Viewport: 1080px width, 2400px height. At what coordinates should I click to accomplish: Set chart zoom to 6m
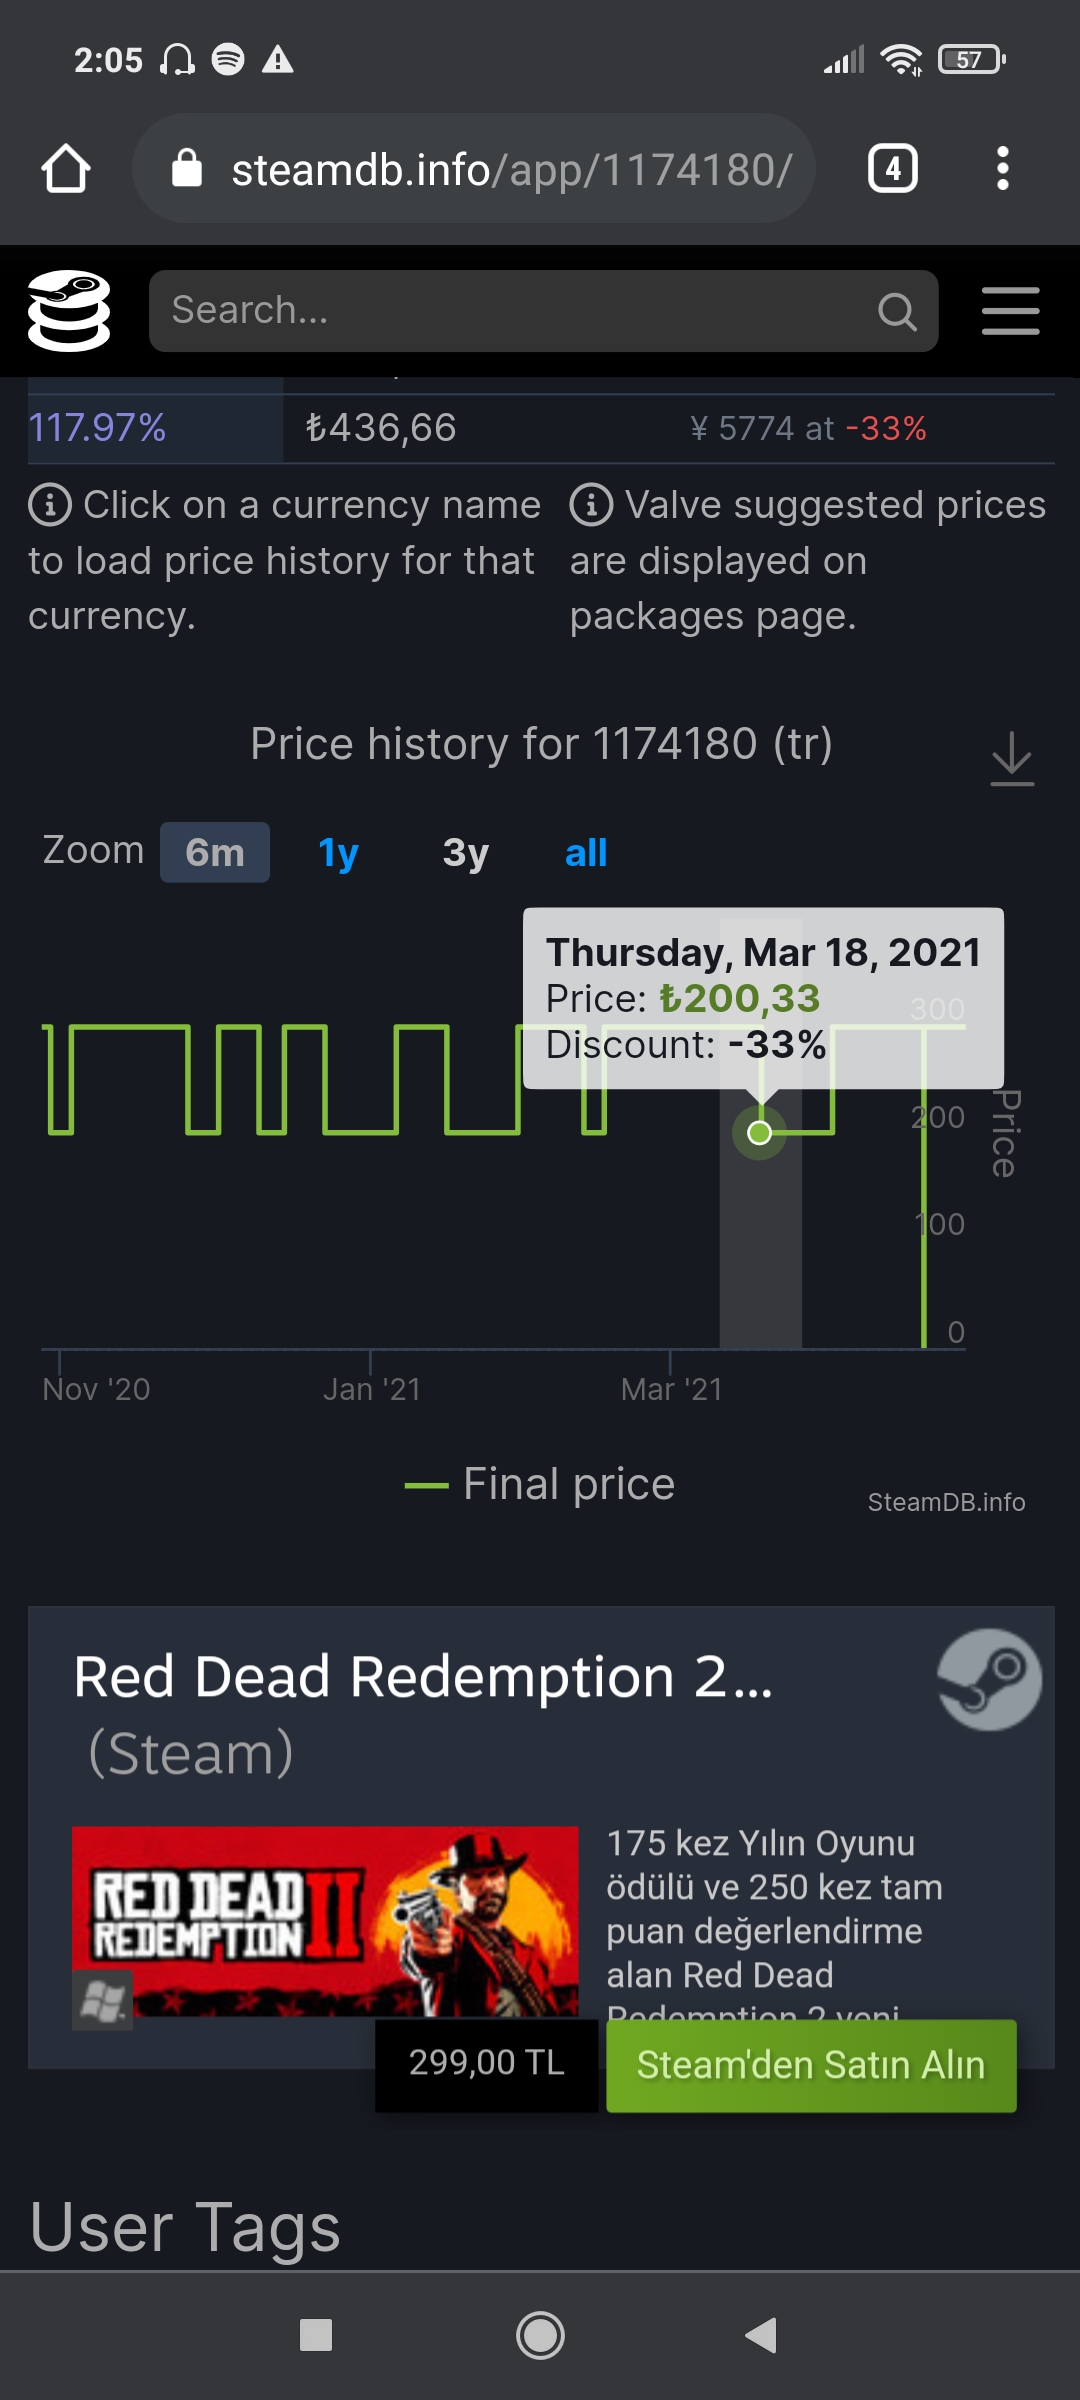pos(214,853)
